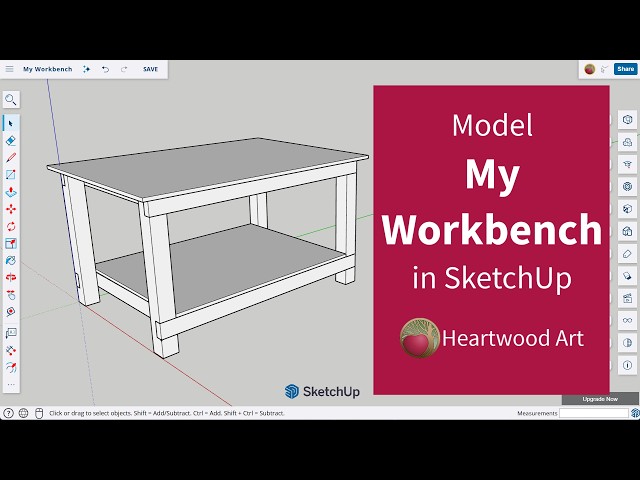Click the sparkle icon beside the title
Image resolution: width=640 pixels, height=480 pixels.
click(x=86, y=69)
